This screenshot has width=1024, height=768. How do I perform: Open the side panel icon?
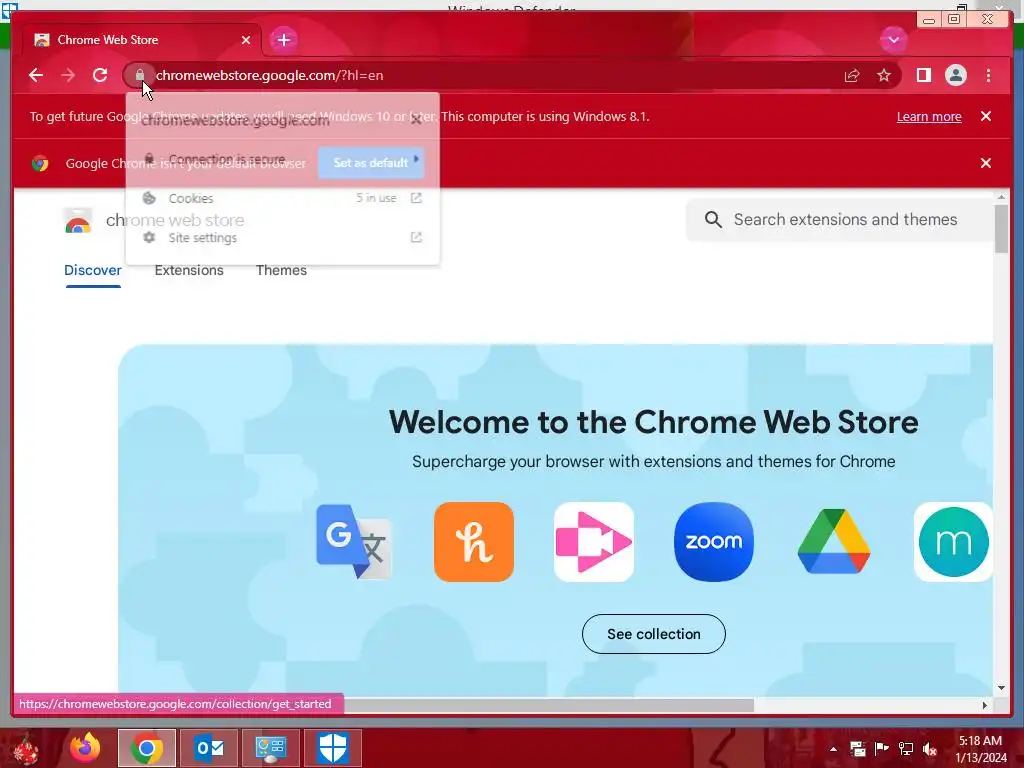(923, 76)
